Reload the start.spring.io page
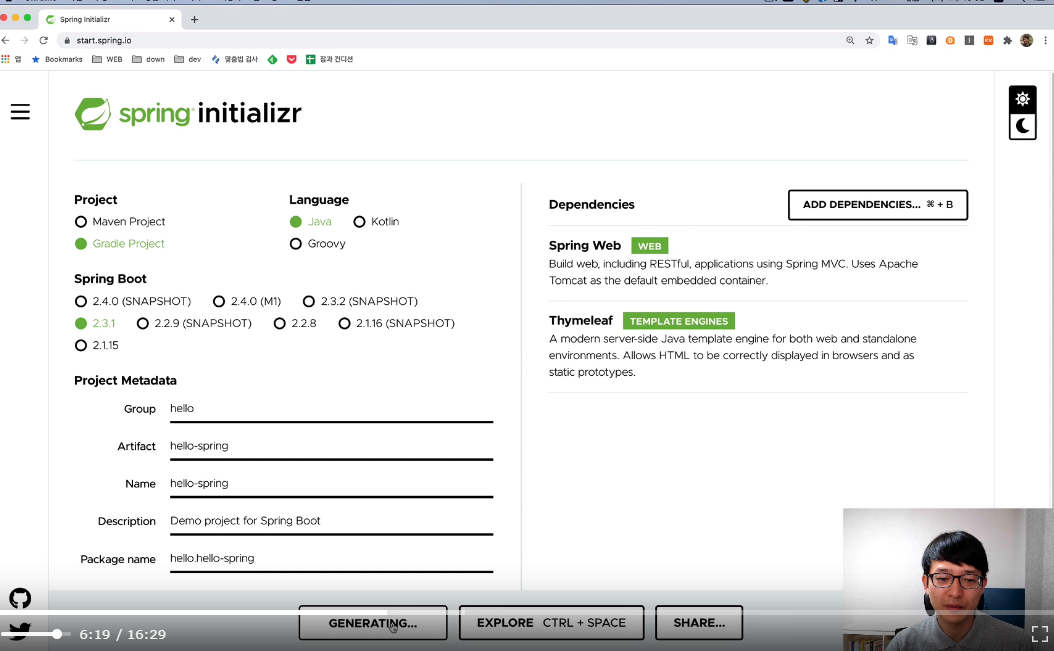Viewport: 1054px width, 651px height. click(44, 40)
